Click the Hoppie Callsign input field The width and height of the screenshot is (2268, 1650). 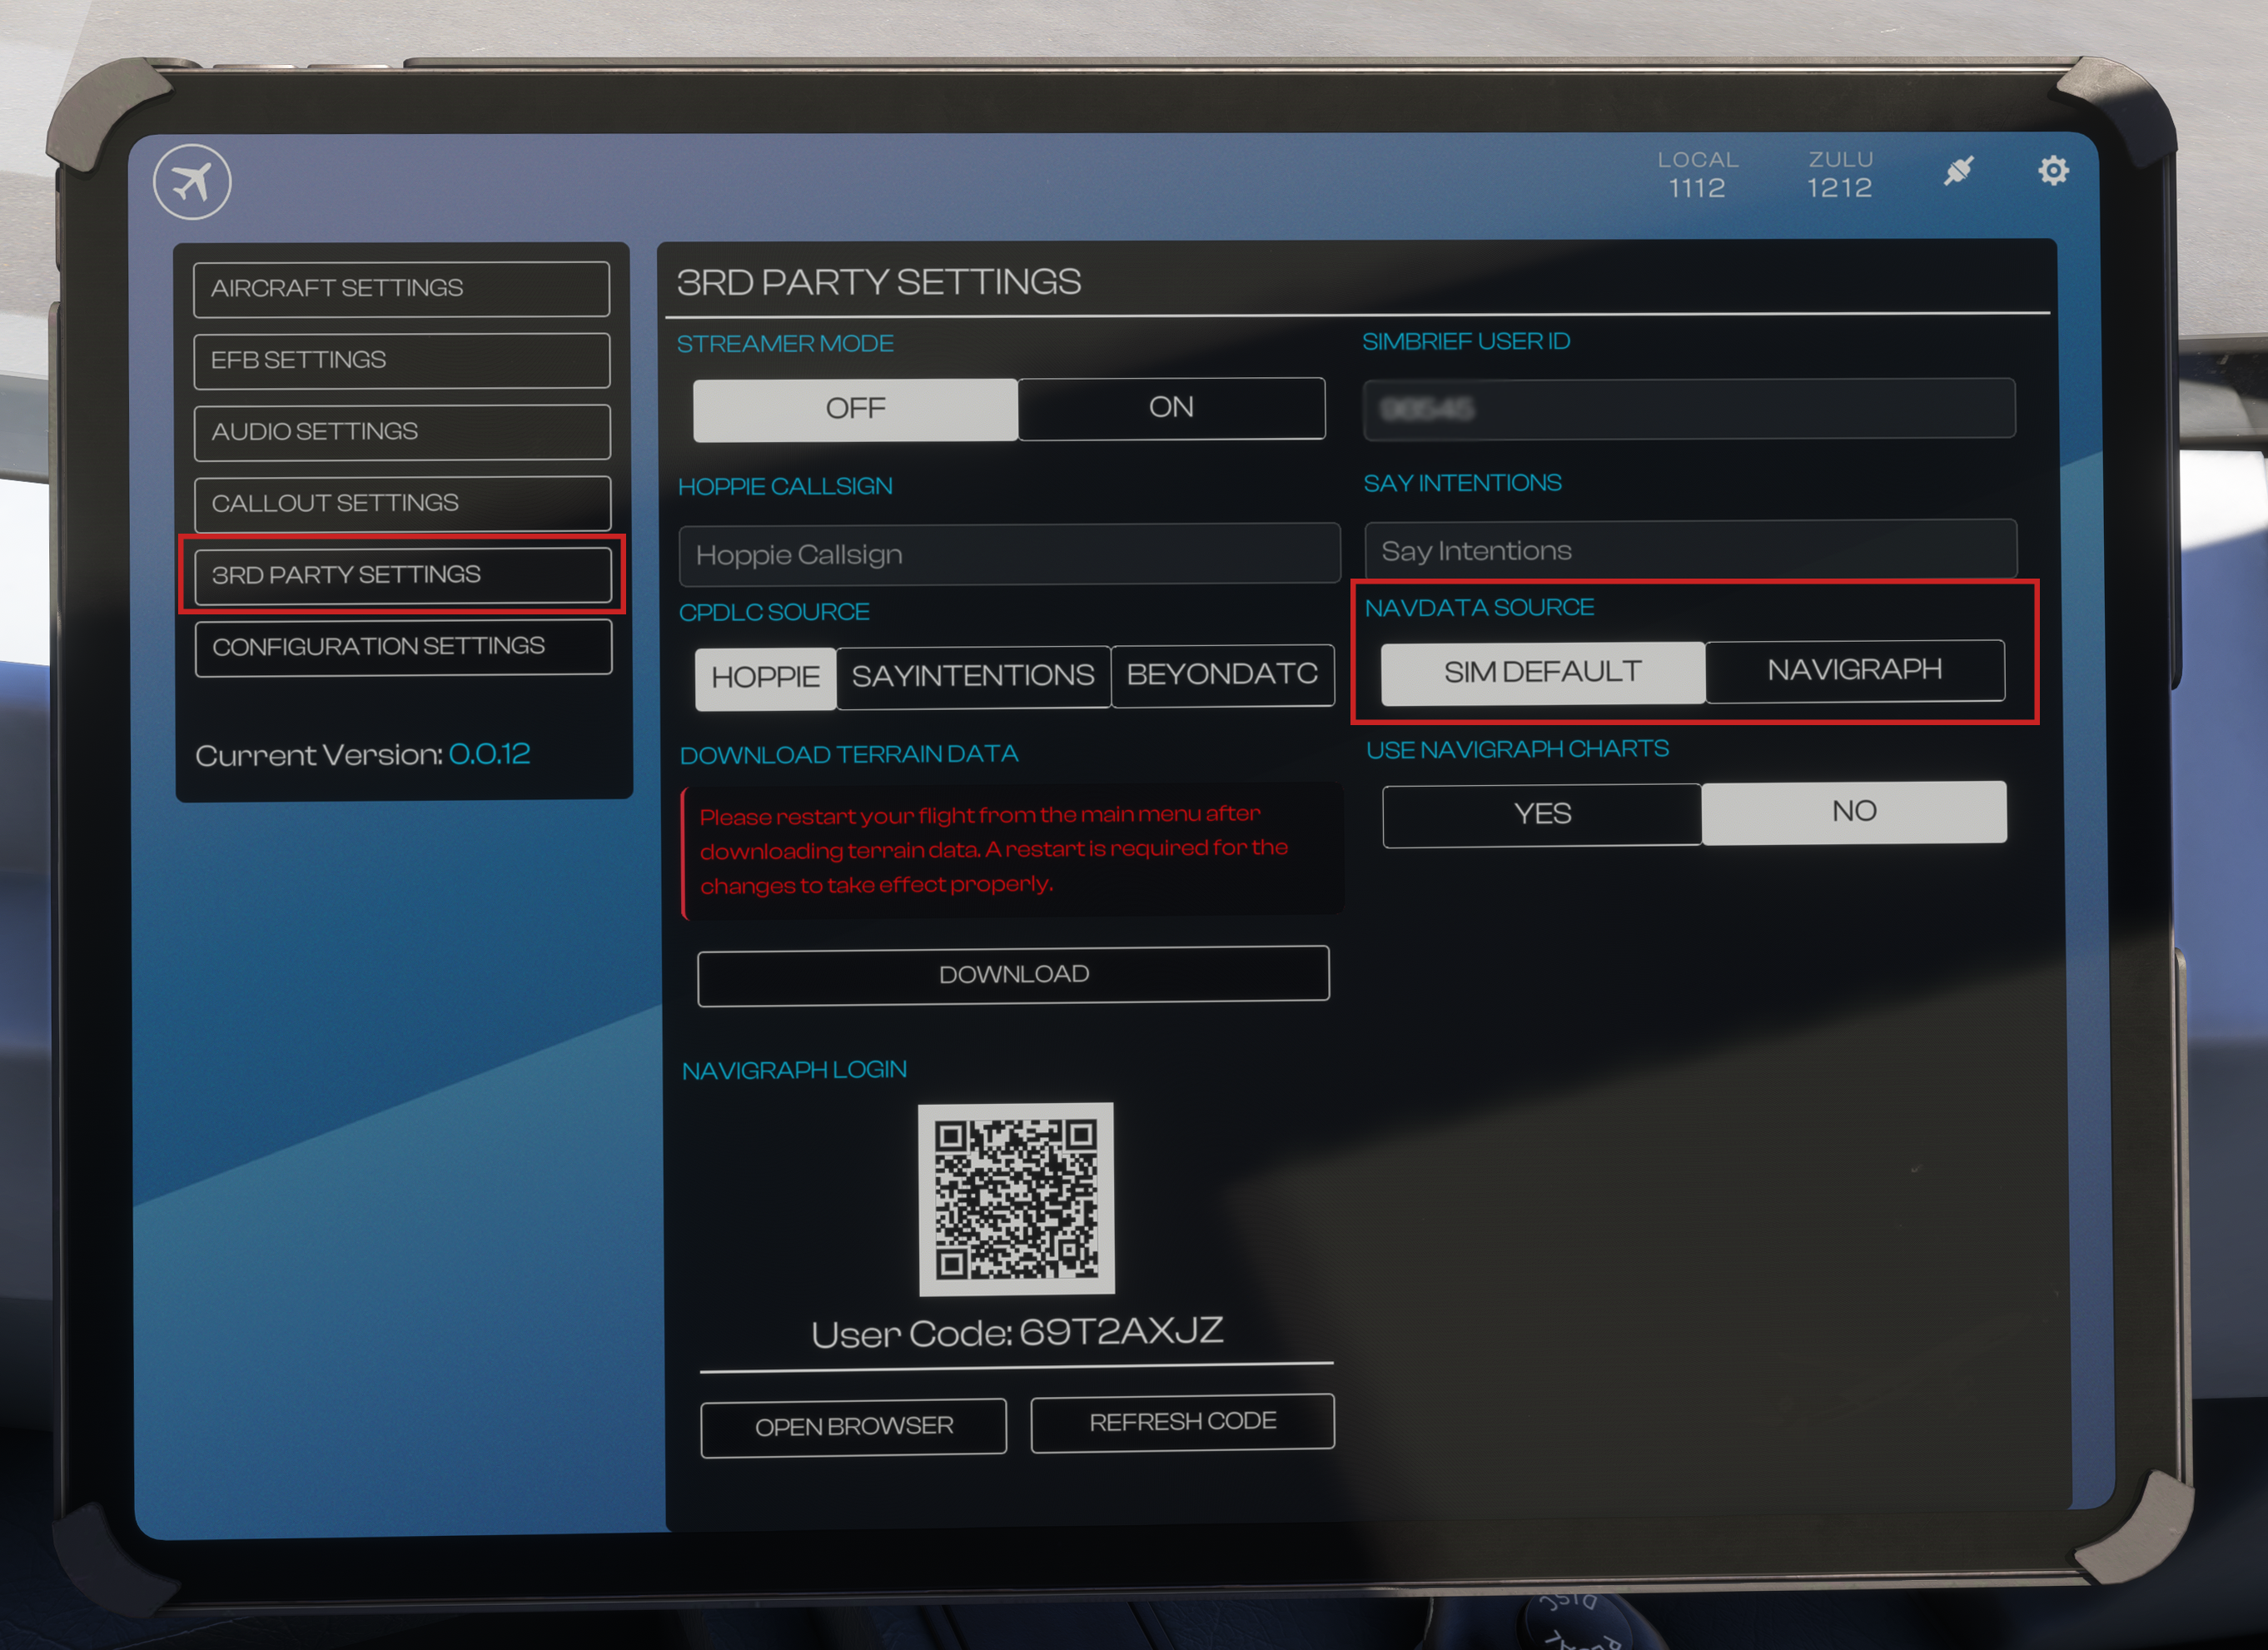(1008, 554)
